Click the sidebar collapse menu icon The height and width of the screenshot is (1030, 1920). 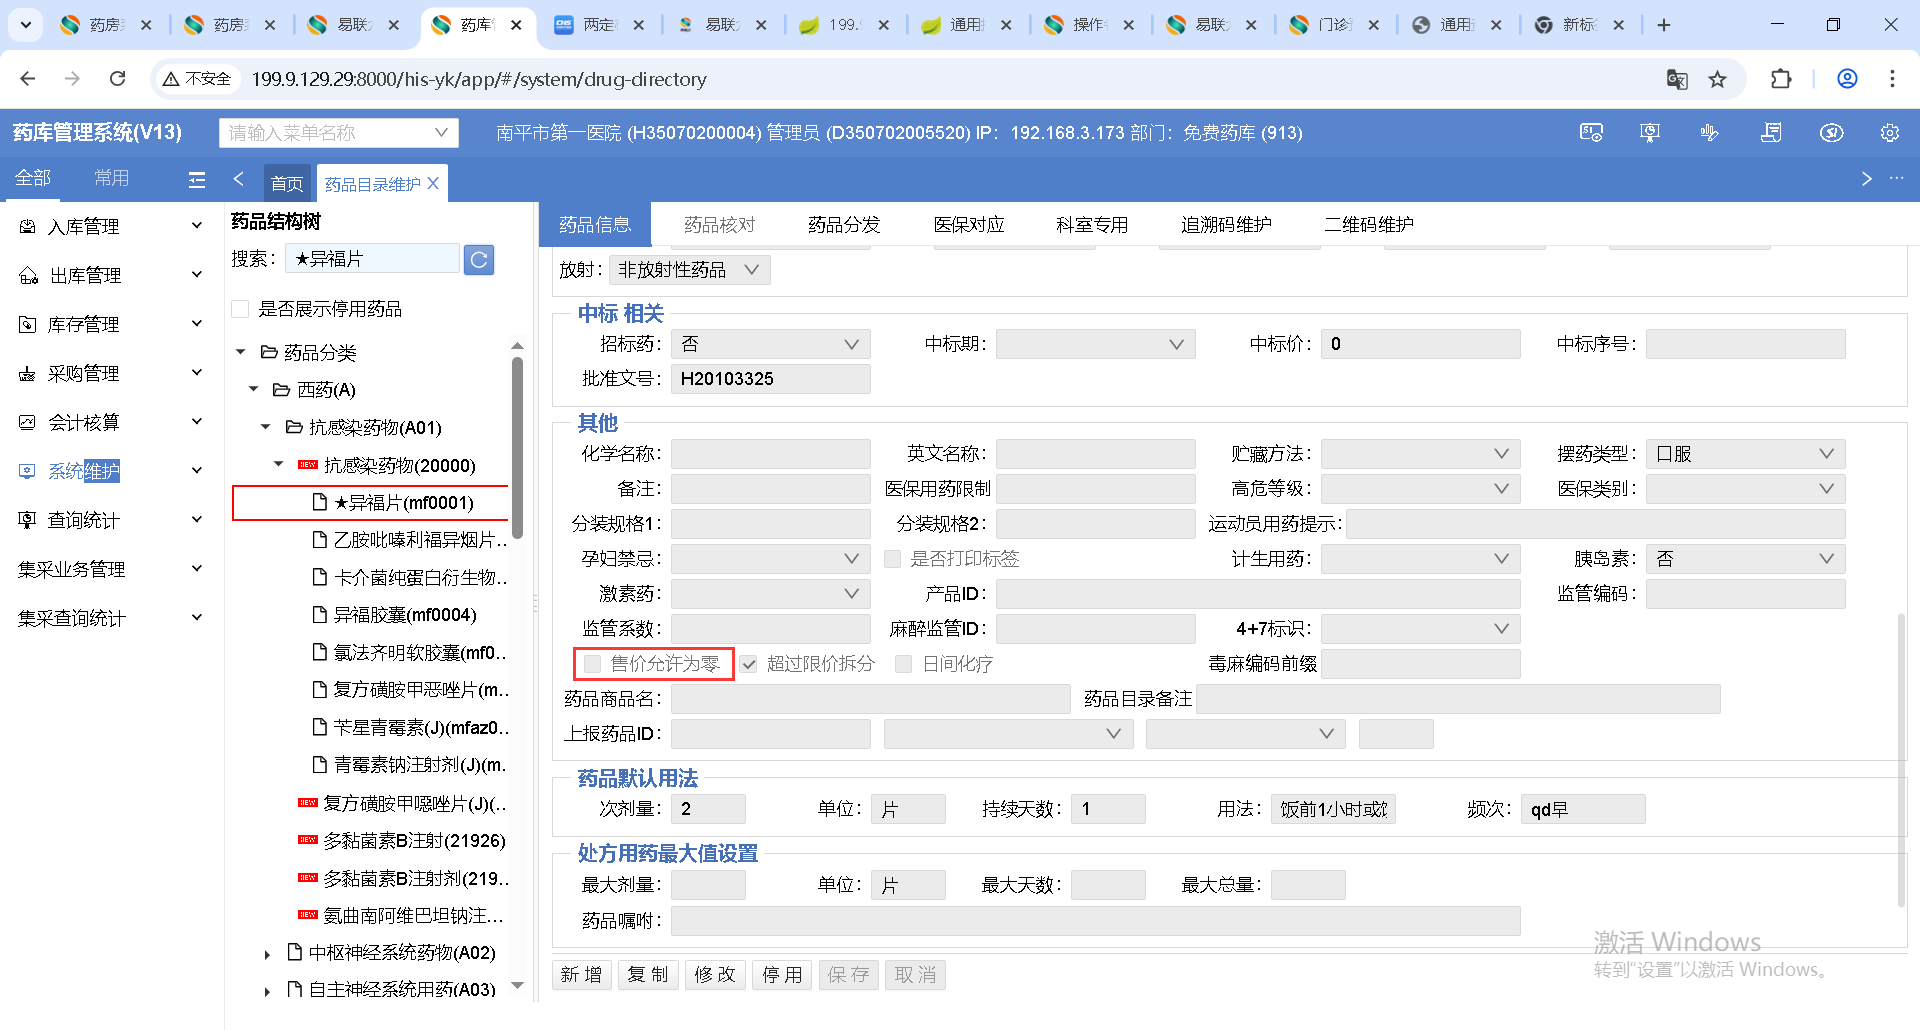(x=197, y=180)
